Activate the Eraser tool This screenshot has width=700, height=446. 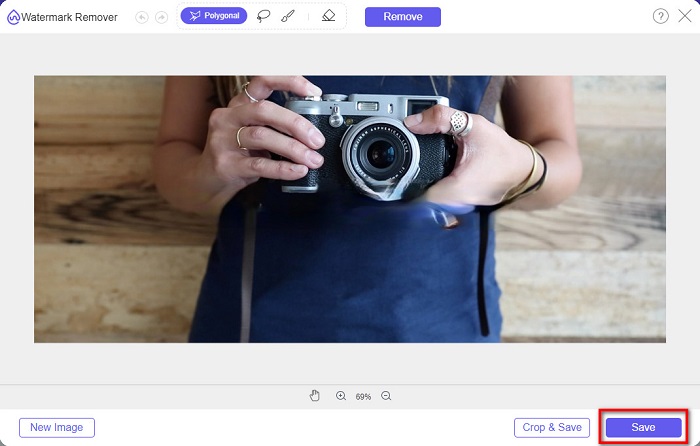tap(329, 16)
